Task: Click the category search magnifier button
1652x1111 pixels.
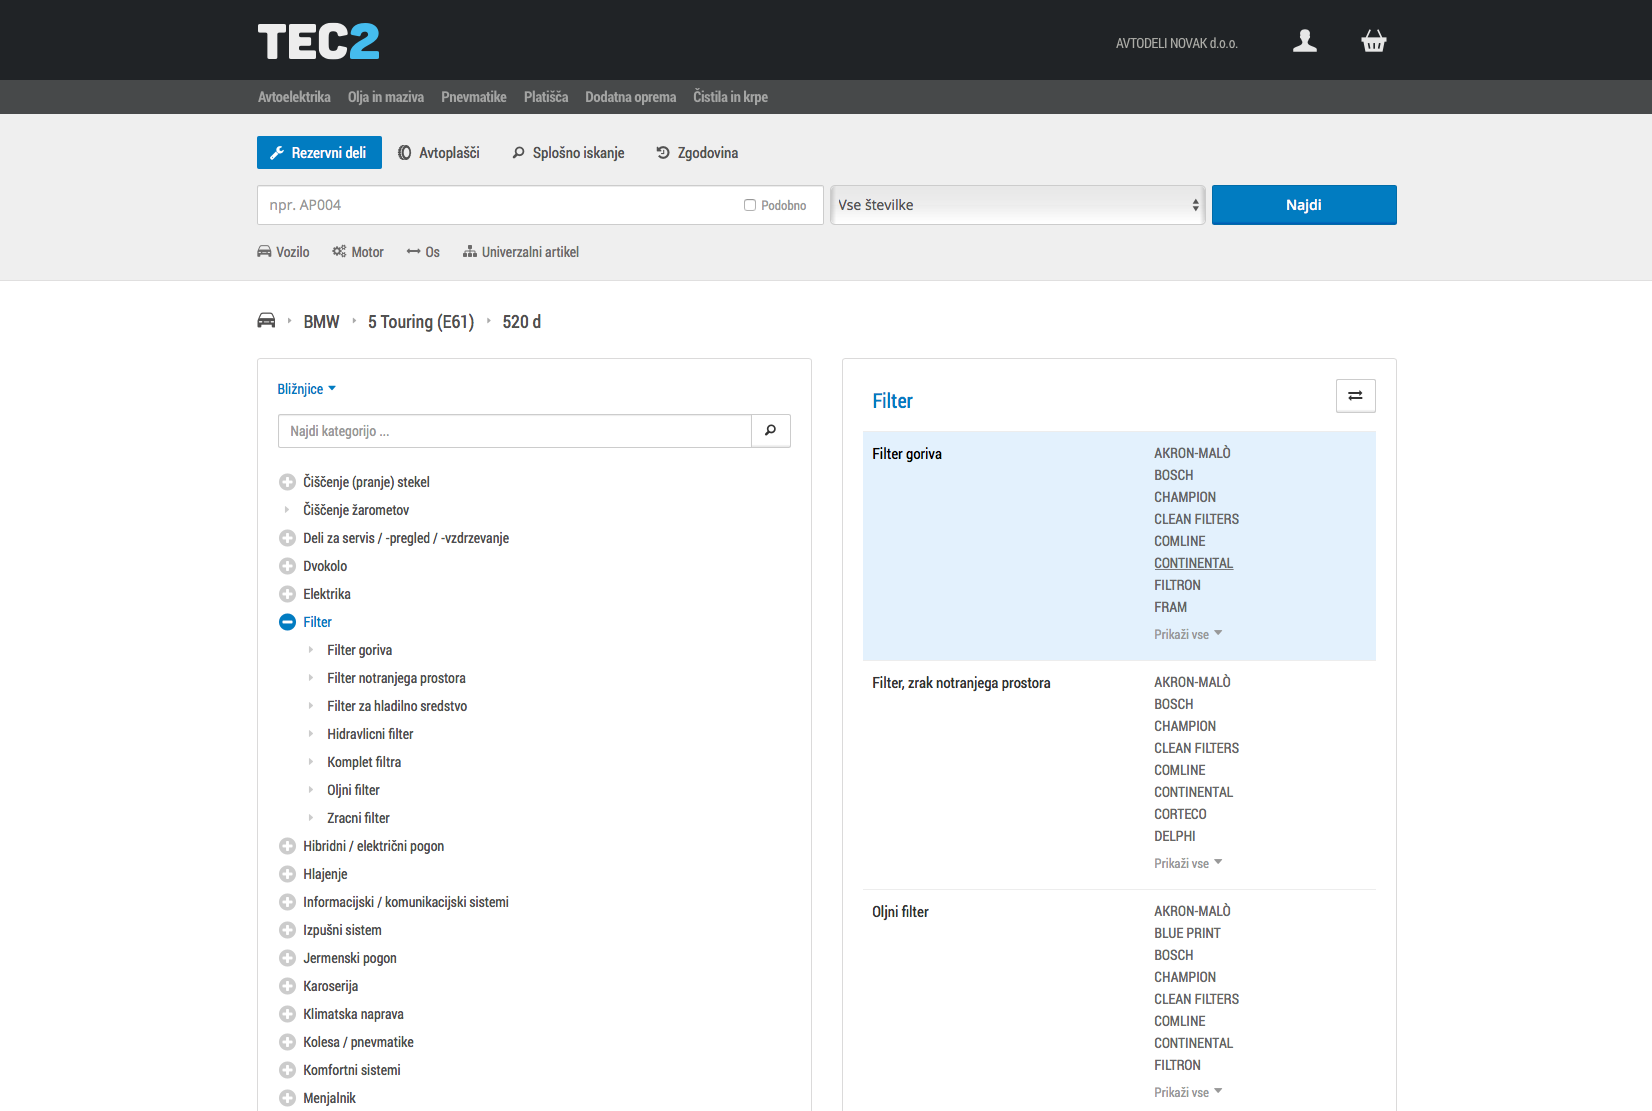Action: click(771, 431)
